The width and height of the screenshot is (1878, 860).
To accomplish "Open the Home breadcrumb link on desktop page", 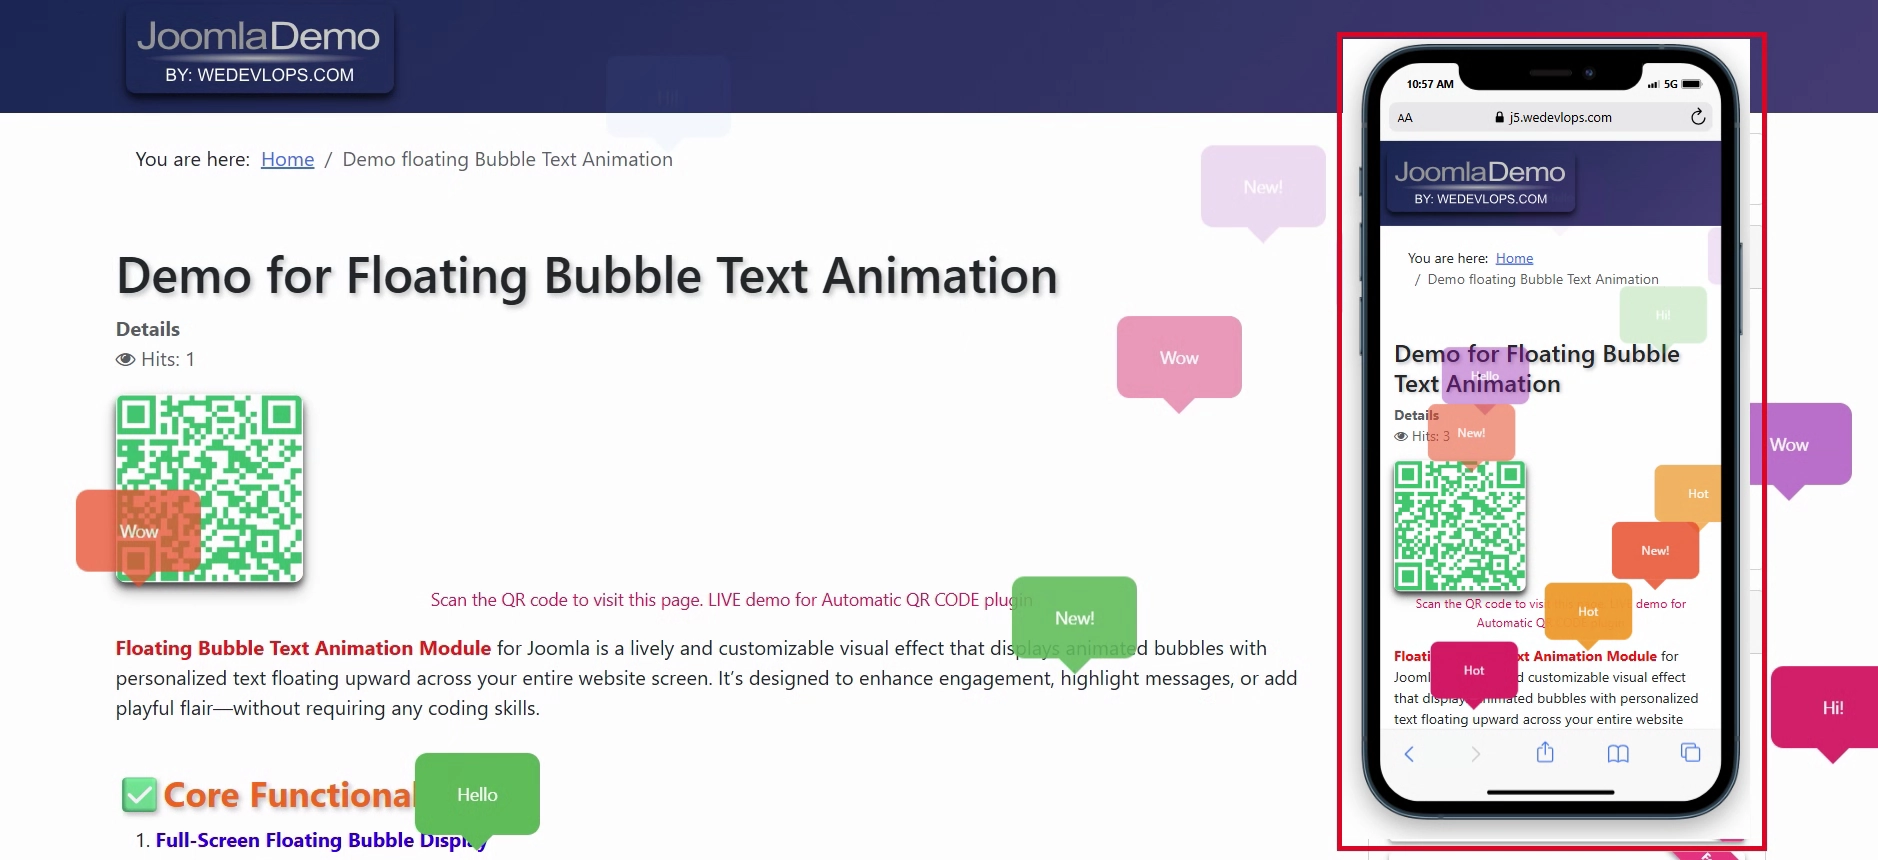I will tap(287, 159).
